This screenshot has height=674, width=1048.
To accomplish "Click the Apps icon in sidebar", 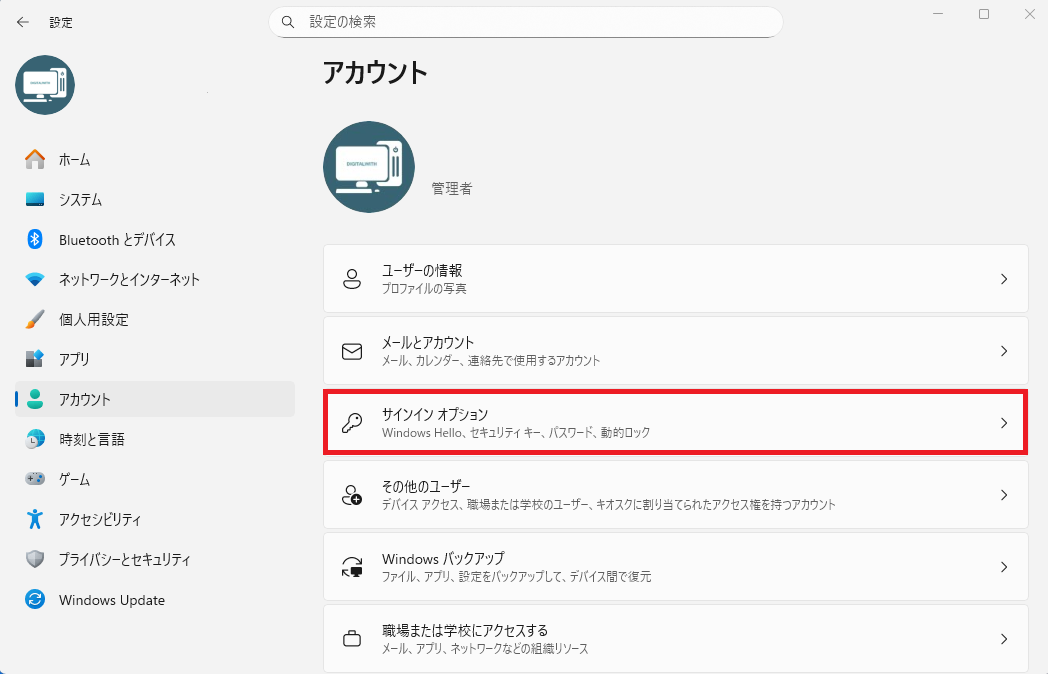I will [35, 359].
